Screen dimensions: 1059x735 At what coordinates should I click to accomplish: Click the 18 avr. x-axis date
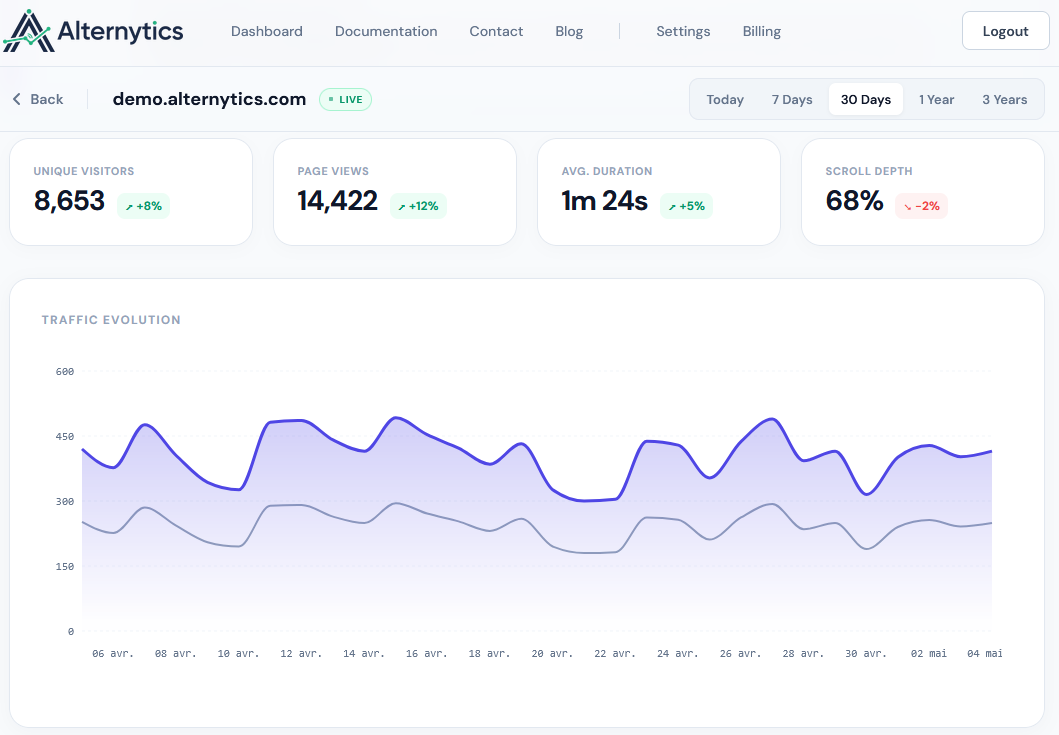490,653
